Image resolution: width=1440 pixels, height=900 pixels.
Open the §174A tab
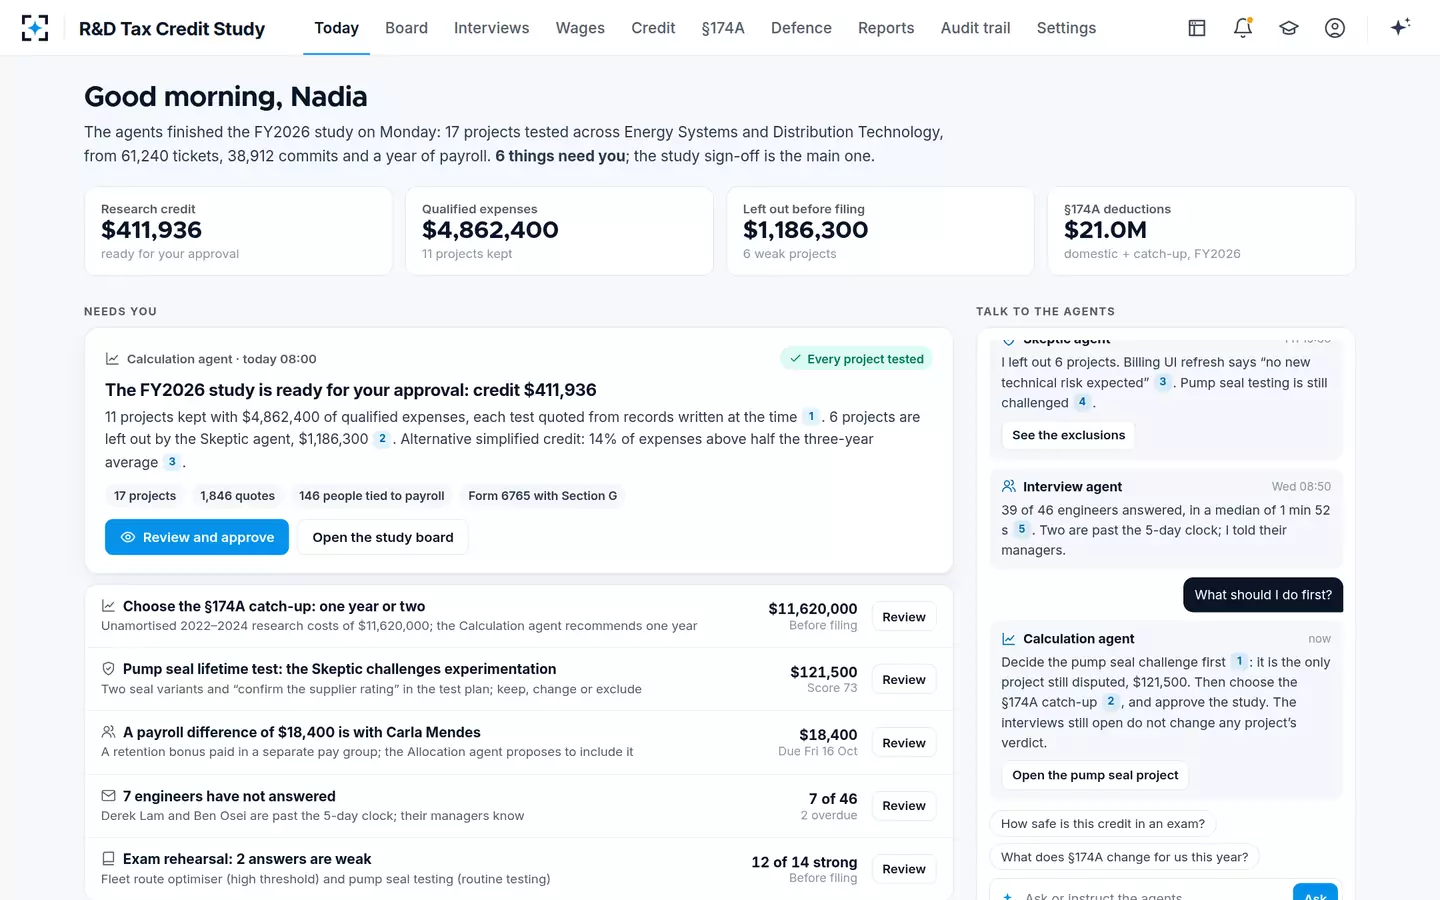[723, 28]
